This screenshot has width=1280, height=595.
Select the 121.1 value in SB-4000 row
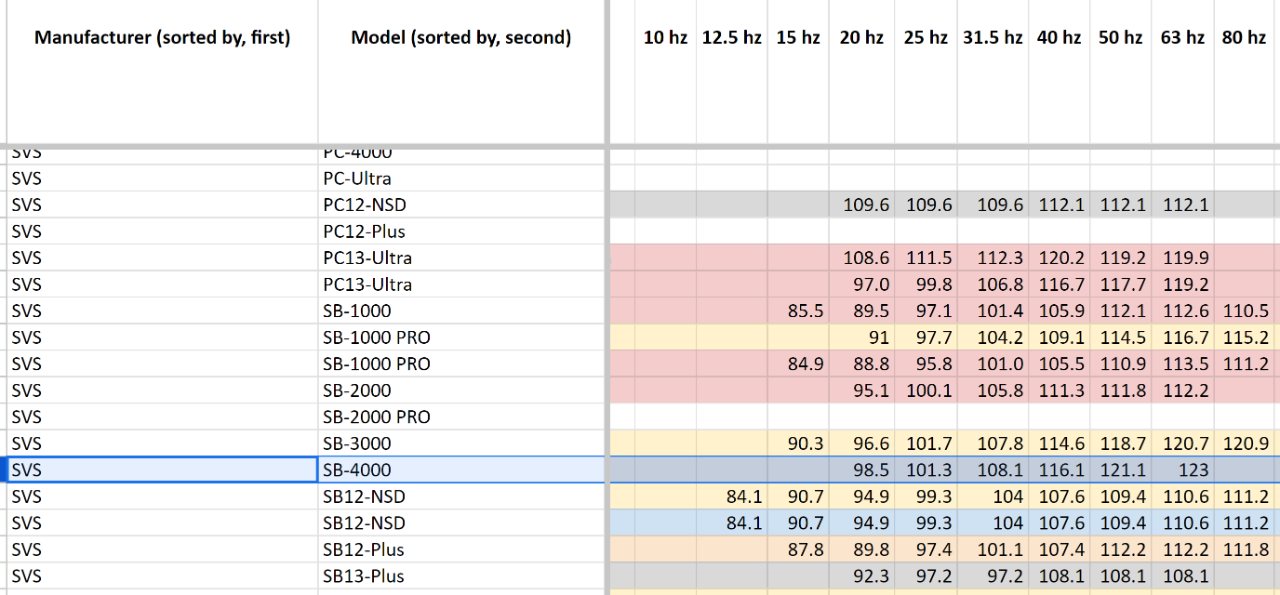click(1120, 470)
